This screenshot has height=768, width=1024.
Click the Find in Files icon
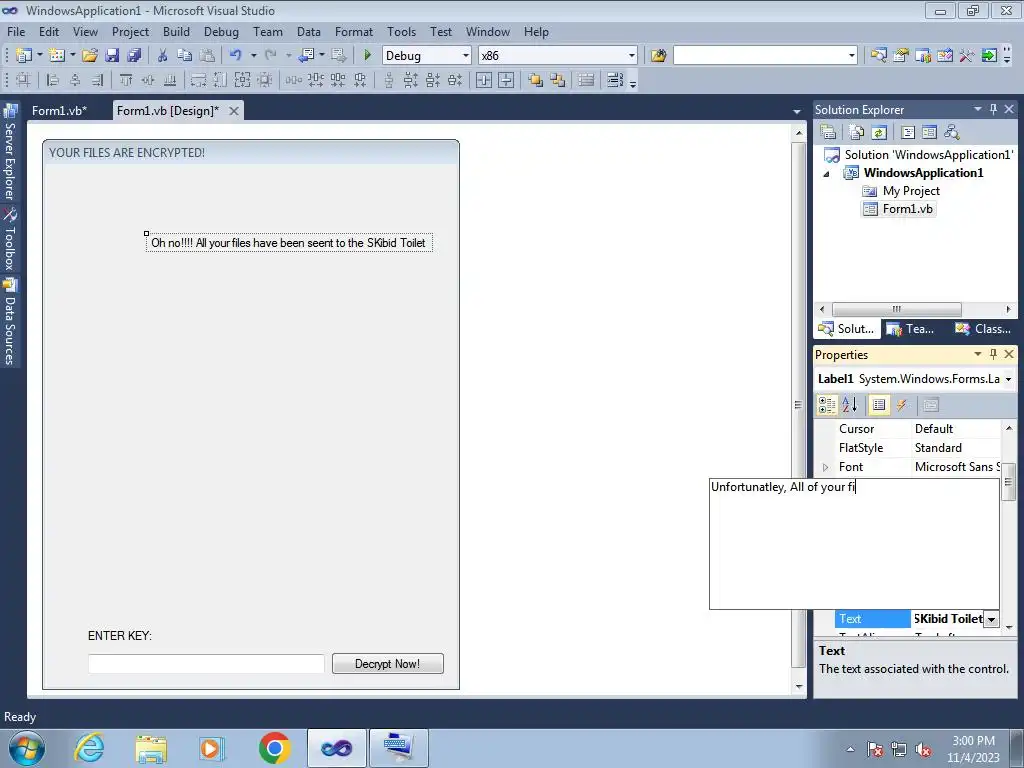(658, 56)
